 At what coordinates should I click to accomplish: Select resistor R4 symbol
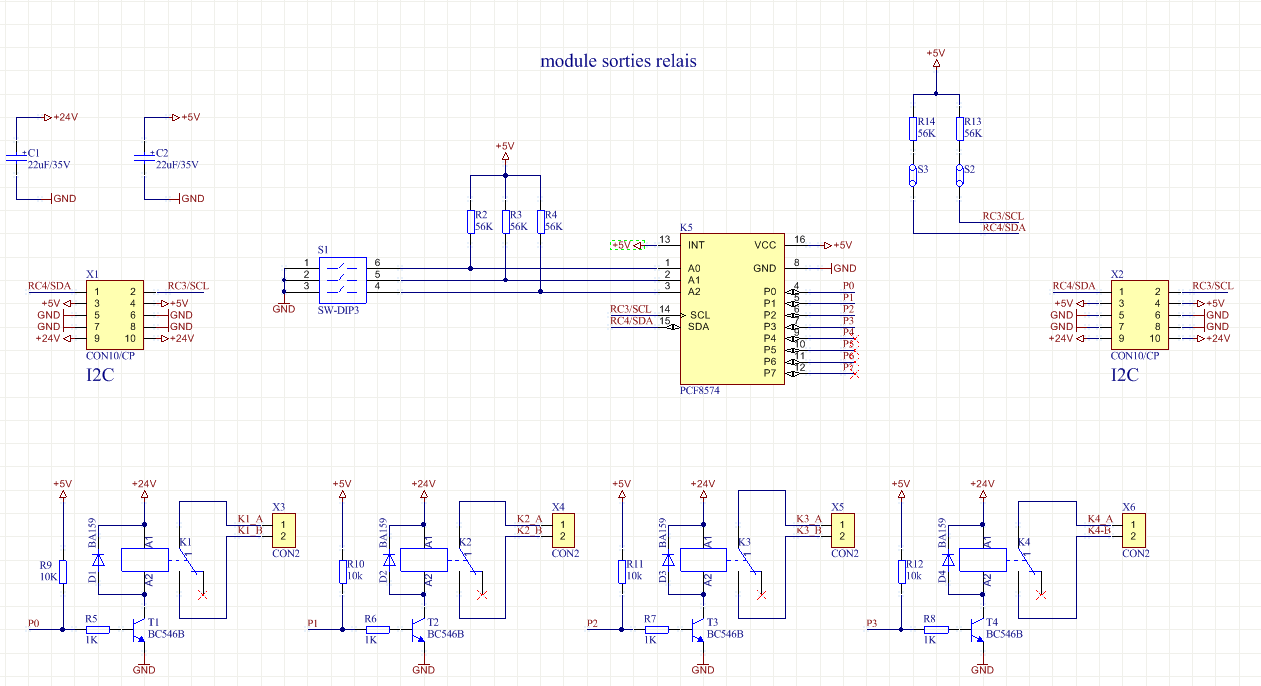point(540,221)
